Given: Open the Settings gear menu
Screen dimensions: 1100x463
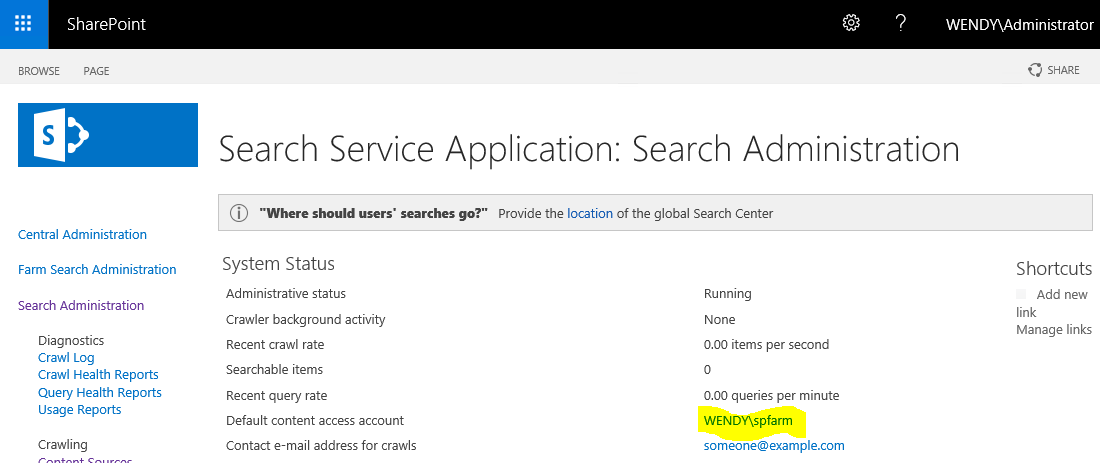Looking at the screenshot, I should click(851, 23).
